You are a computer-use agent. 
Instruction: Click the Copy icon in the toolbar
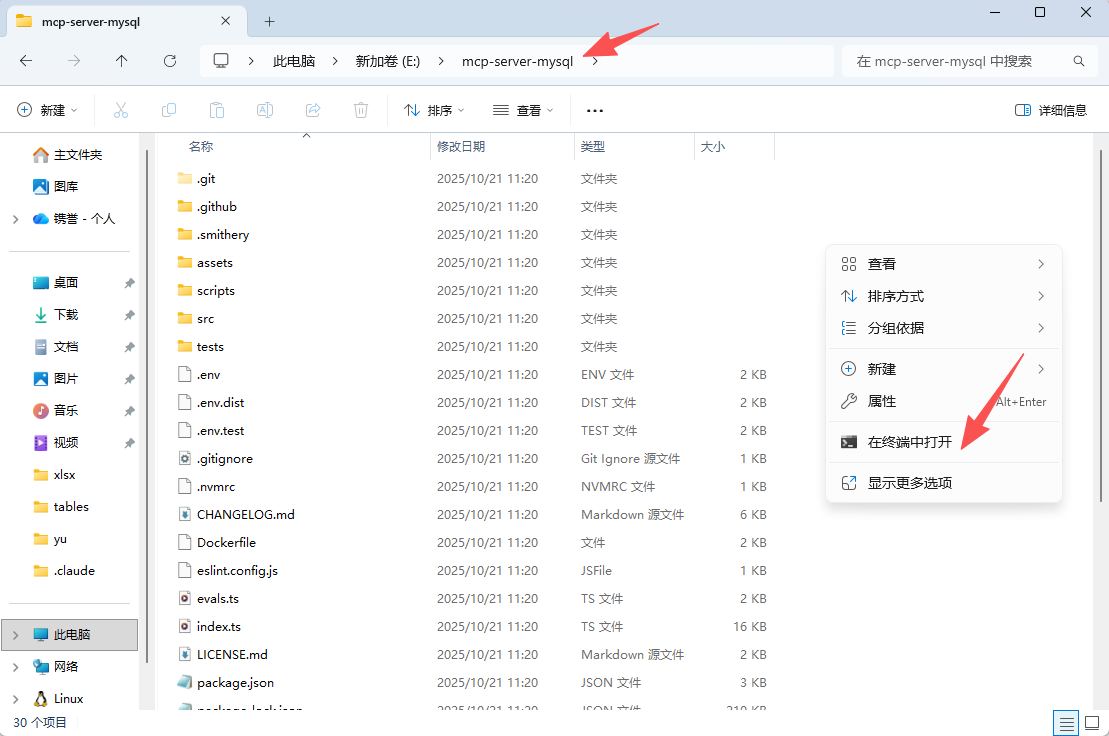[x=168, y=110]
